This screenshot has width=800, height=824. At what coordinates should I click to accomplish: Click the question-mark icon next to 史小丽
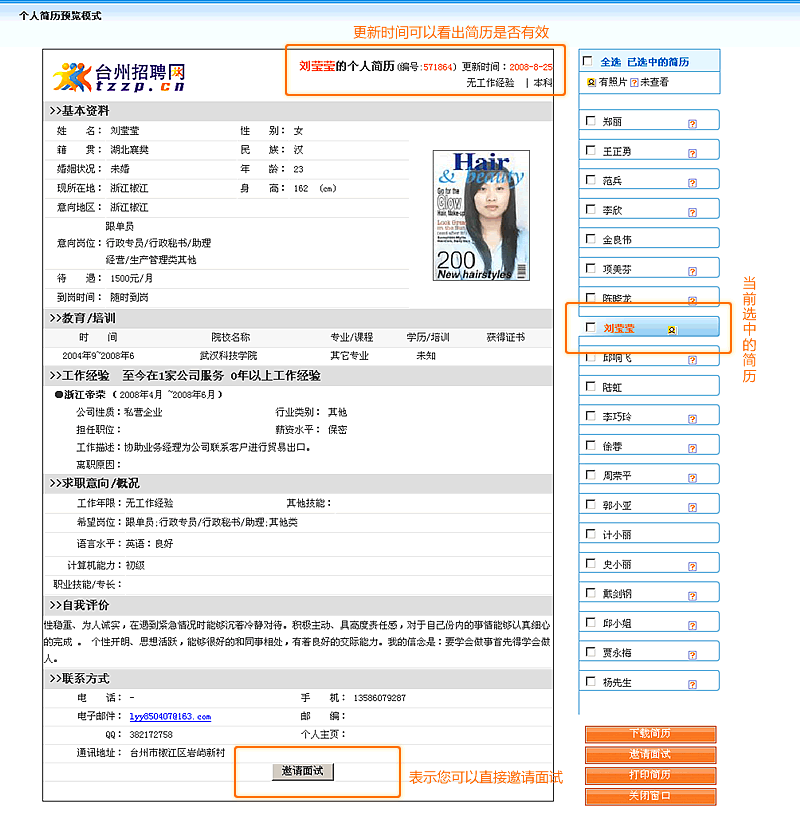[x=692, y=565]
